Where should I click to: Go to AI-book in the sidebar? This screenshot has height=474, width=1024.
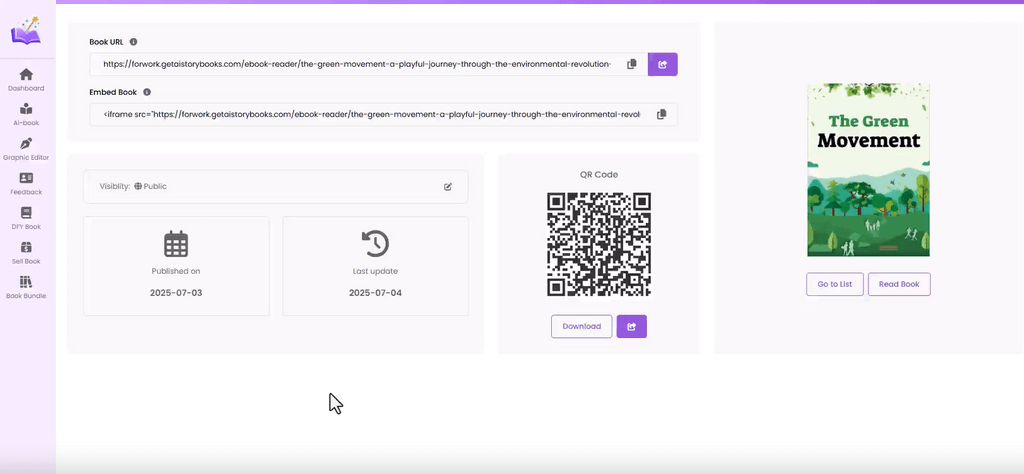pos(26,114)
